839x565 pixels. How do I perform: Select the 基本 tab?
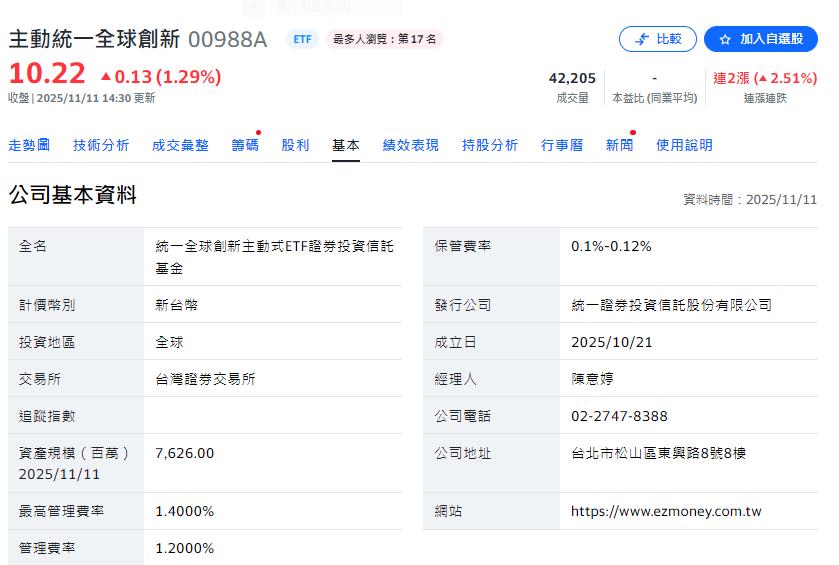tap(346, 145)
